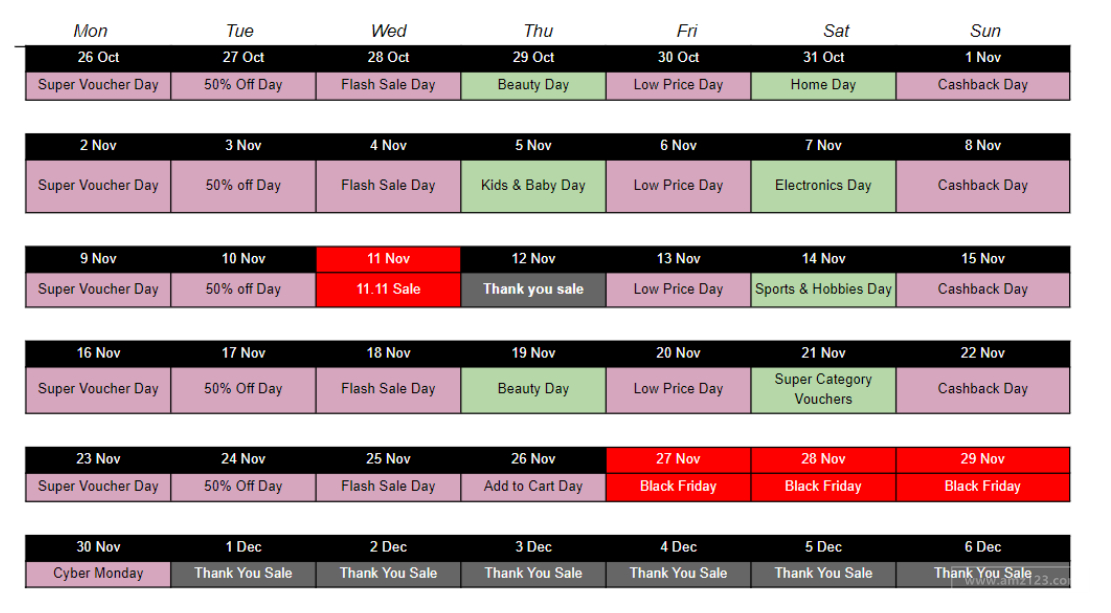Select Beauty Day under 19 Nov
Screen dimensions: 1111x613
pyautogui.click(x=533, y=389)
